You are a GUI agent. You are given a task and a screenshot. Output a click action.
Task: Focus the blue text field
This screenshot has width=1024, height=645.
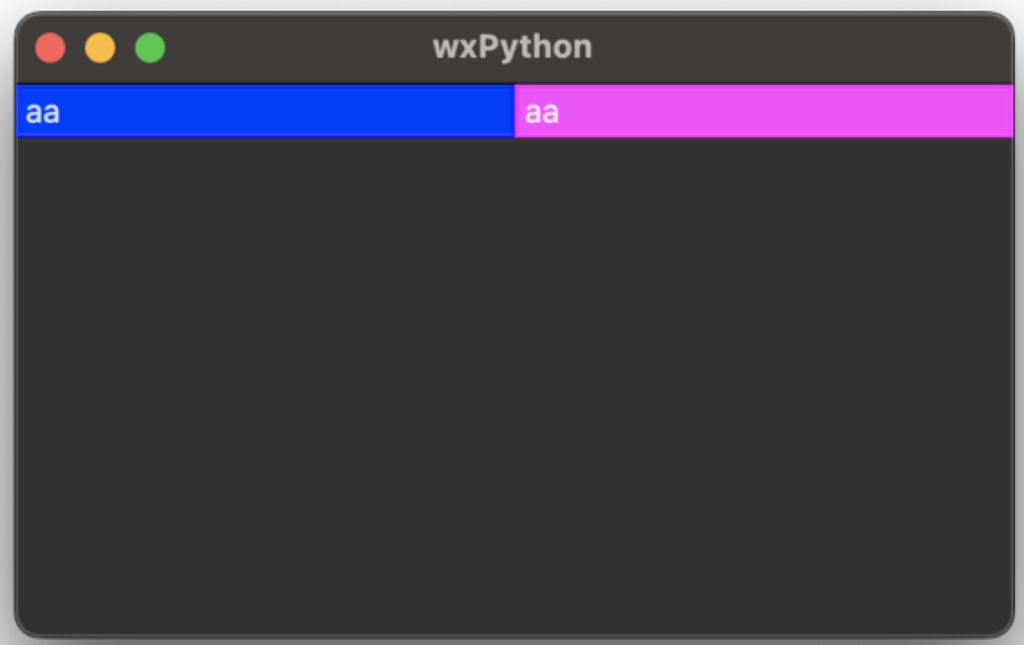pos(265,111)
